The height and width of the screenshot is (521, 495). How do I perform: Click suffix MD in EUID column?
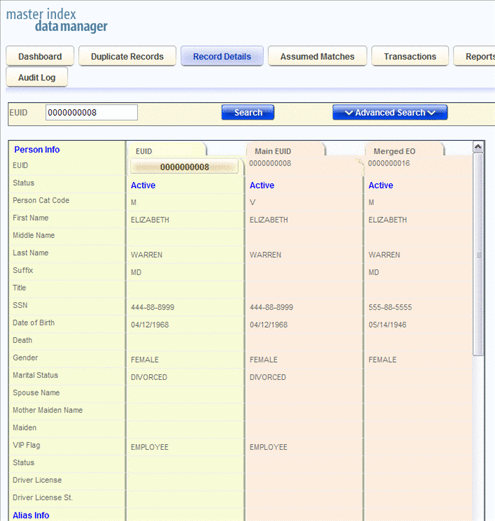tap(136, 272)
